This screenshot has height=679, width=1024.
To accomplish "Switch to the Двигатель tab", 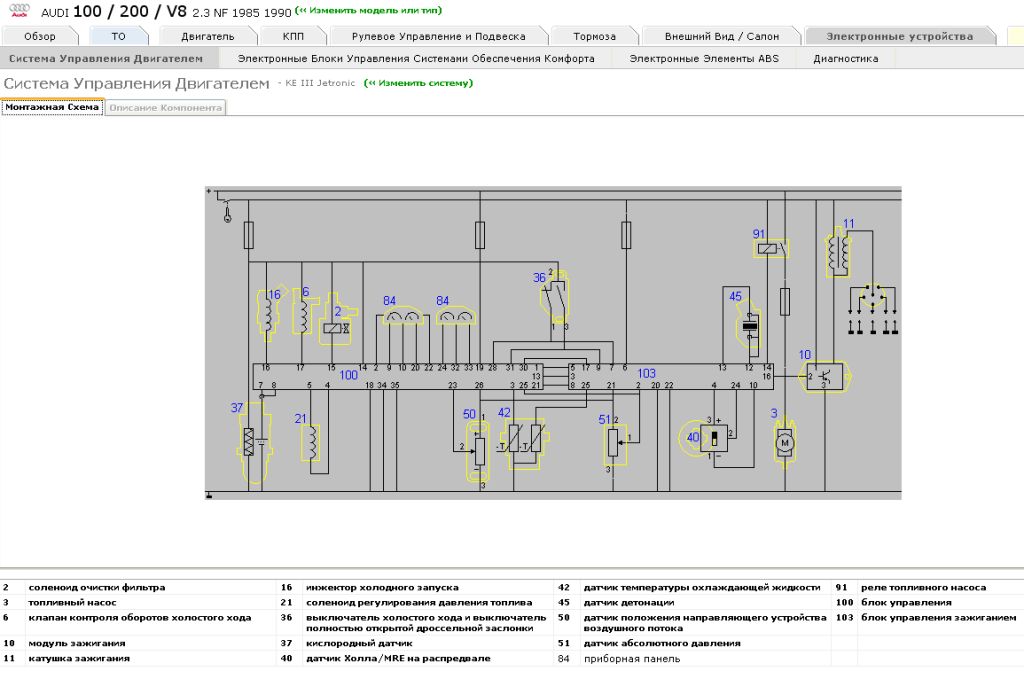I will point(208,37).
